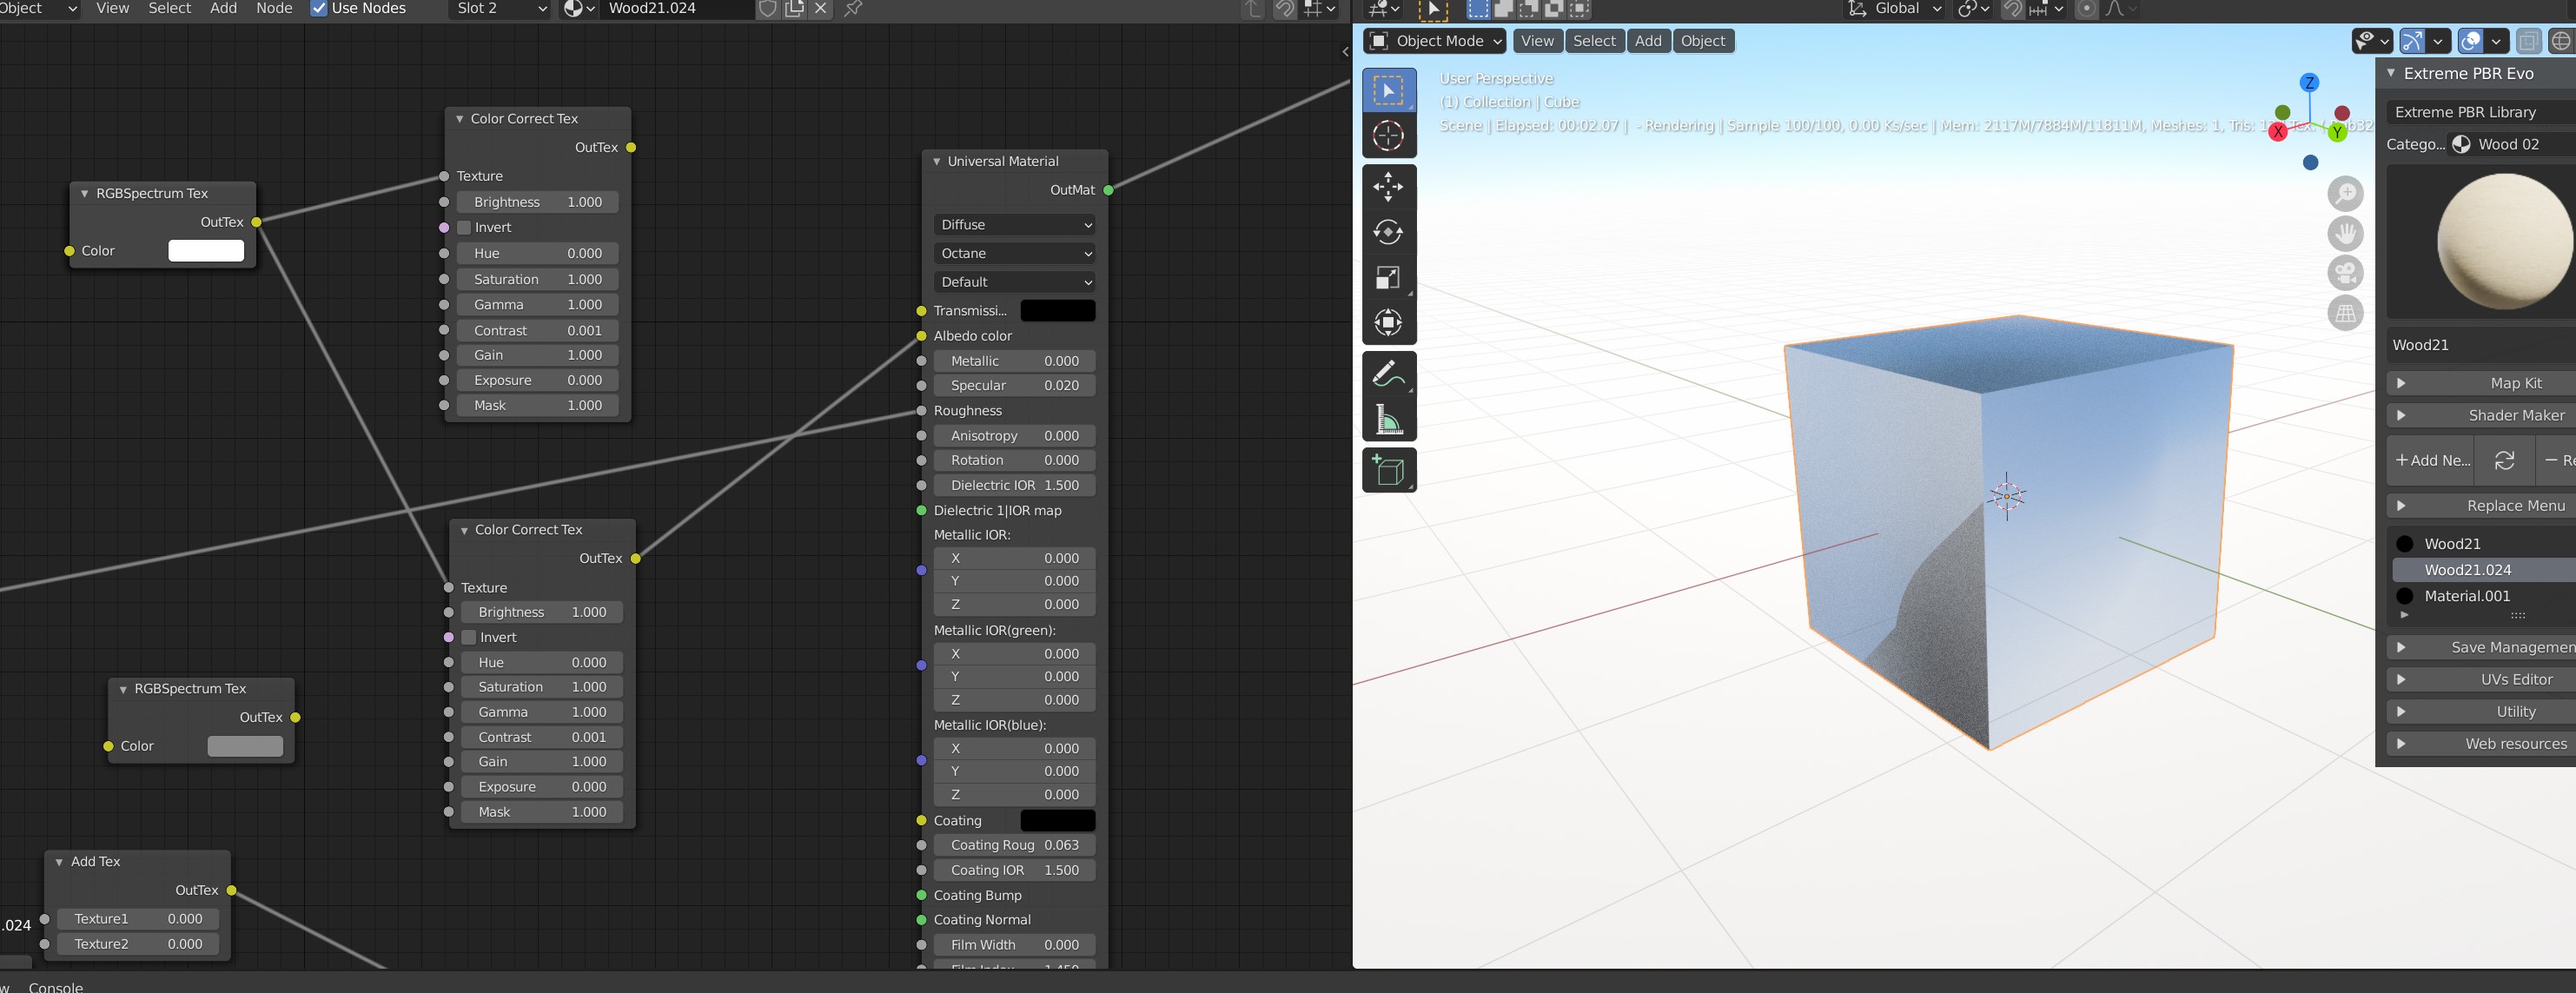Enable Invert in lower Color Correct Tex
This screenshot has width=2576, height=993.
[x=469, y=638]
